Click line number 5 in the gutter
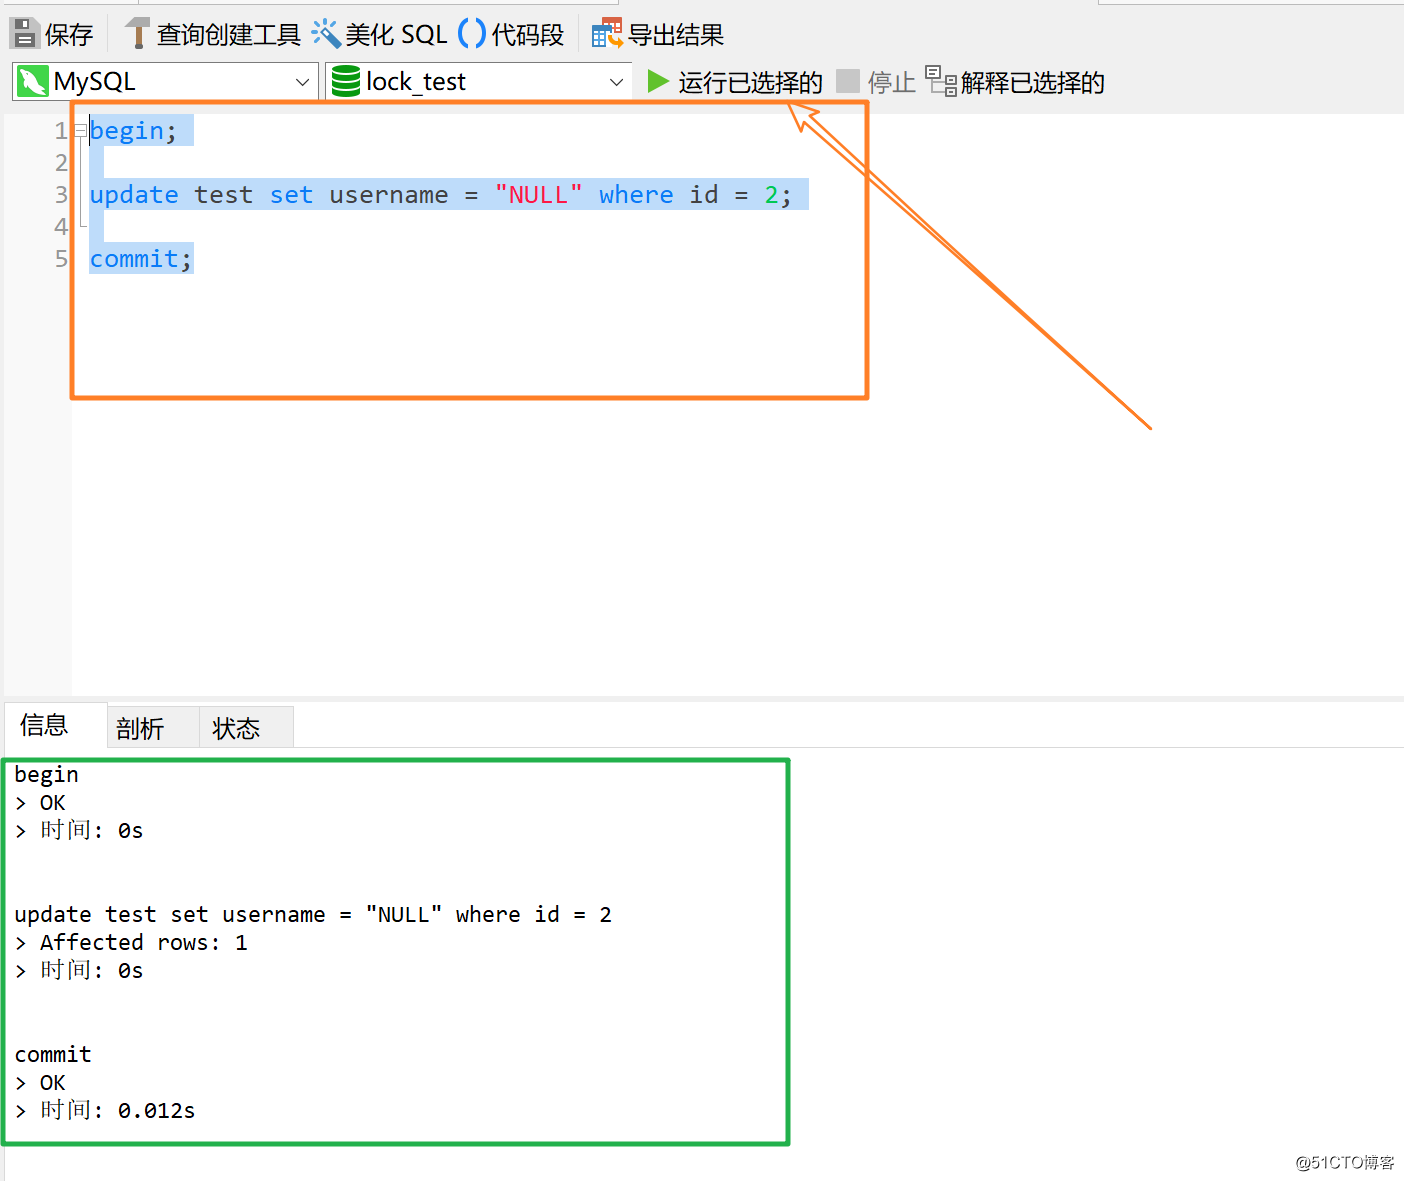The image size is (1404, 1181). click(x=61, y=259)
